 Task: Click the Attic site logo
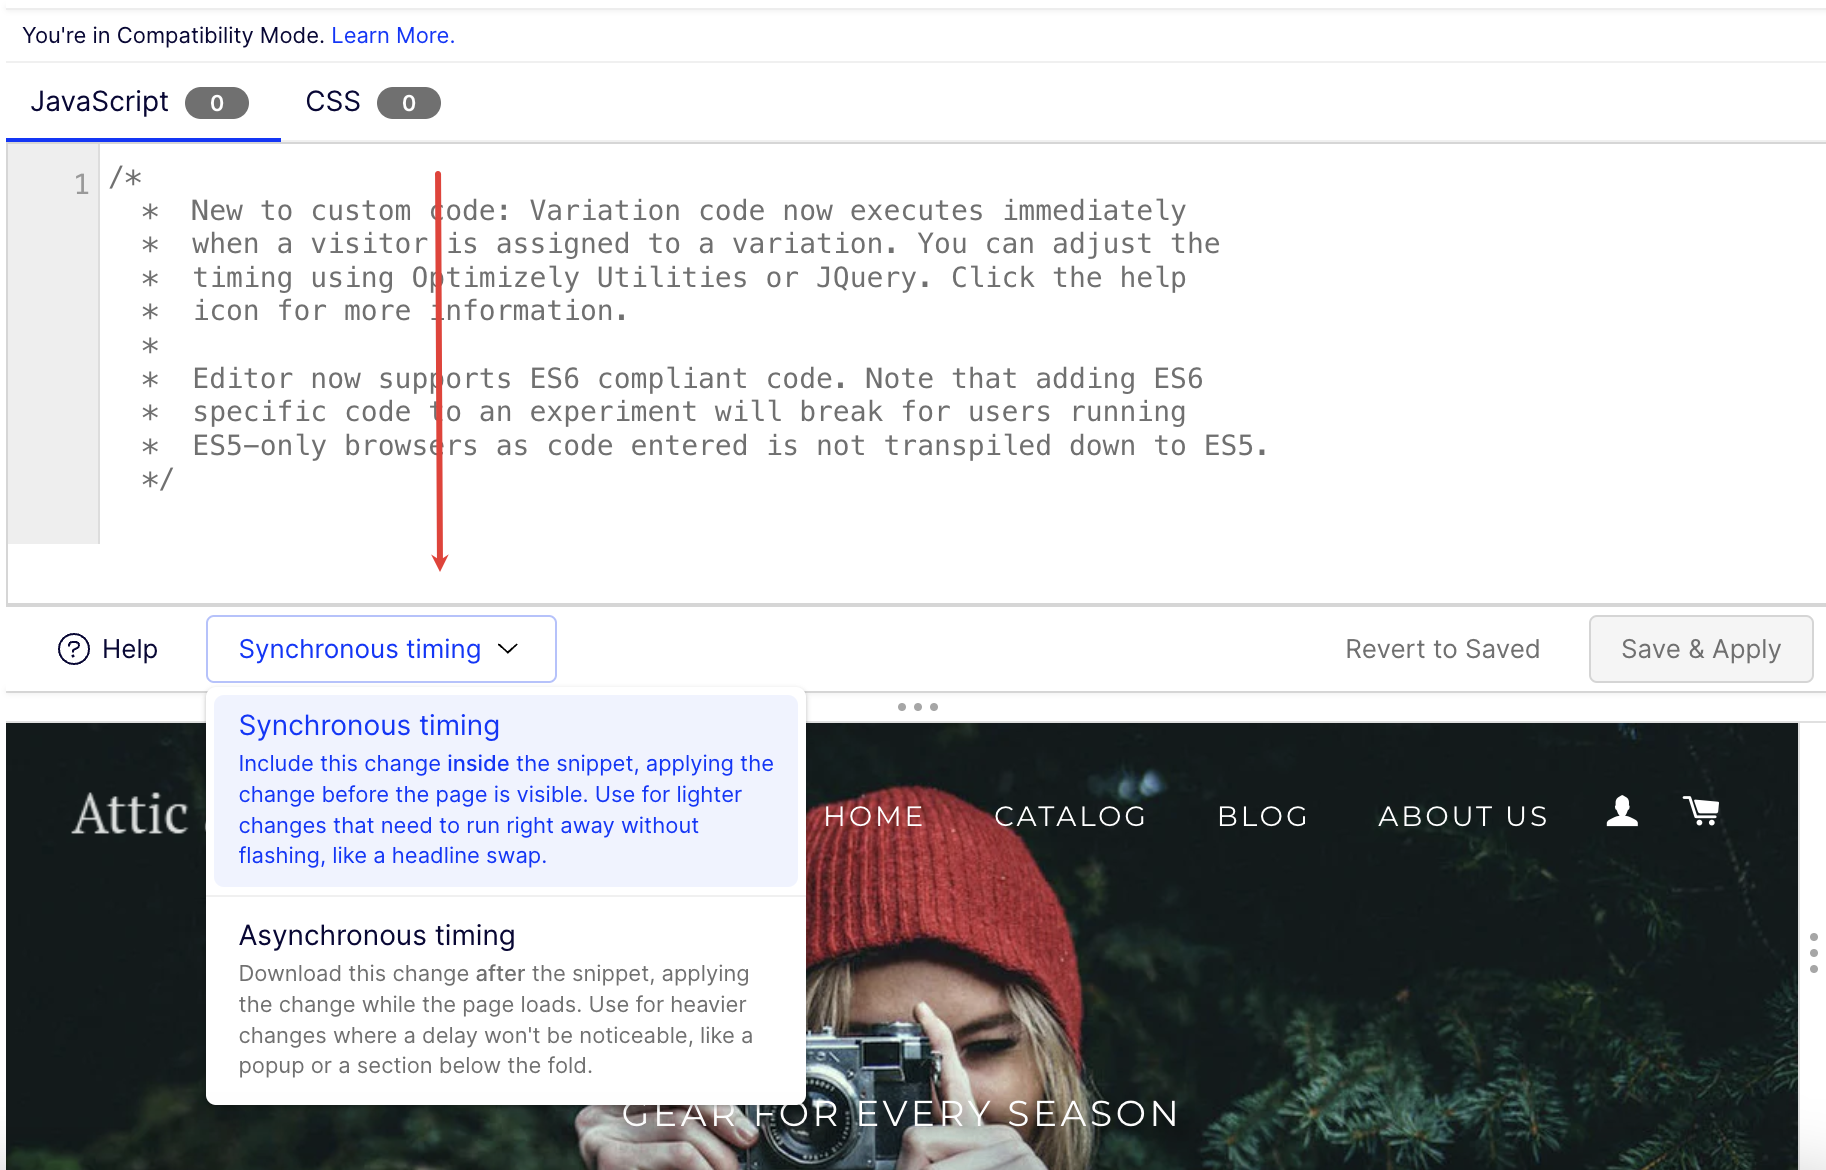point(128,813)
